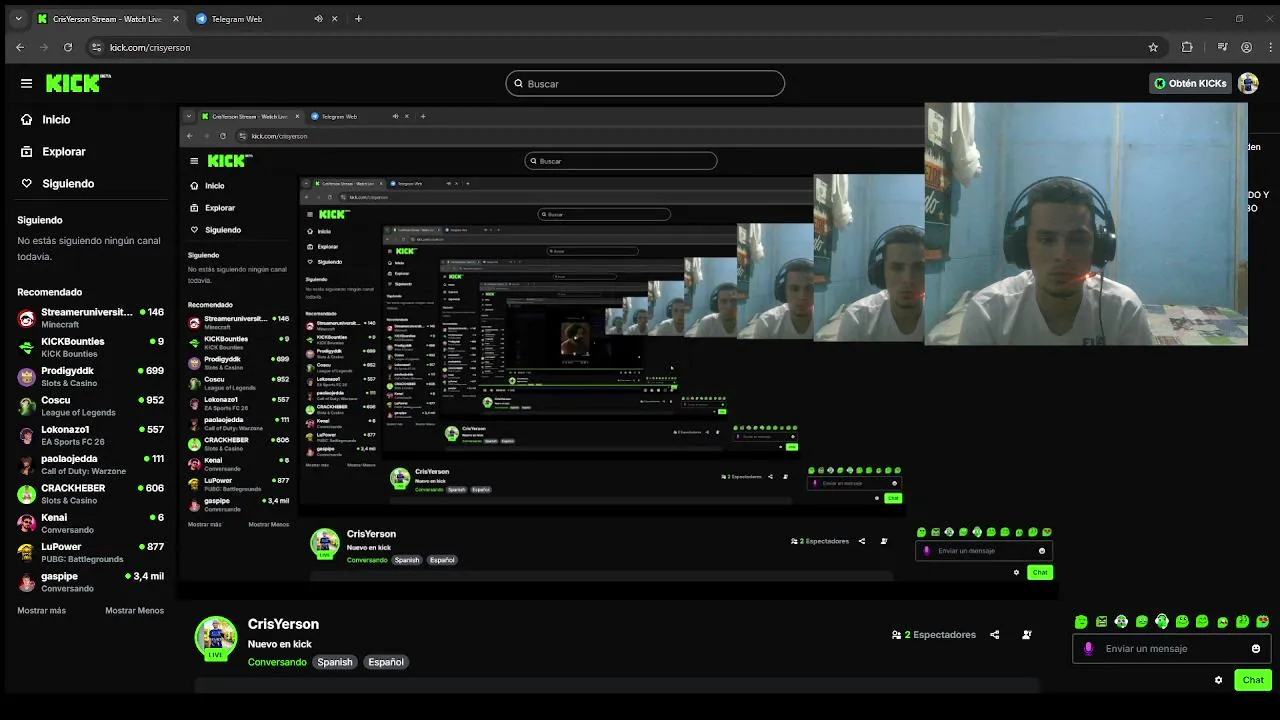Screen dimensions: 1280x720
Task: Close the Telegram Web tab
Action: coord(335,19)
